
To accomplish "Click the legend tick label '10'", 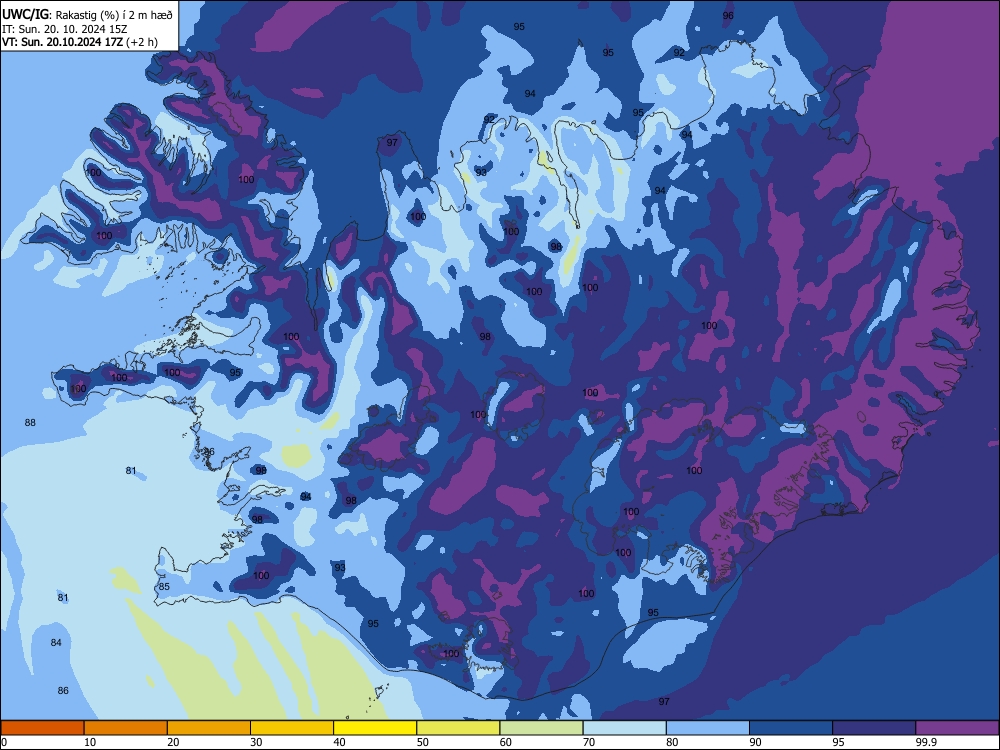I will [90, 742].
